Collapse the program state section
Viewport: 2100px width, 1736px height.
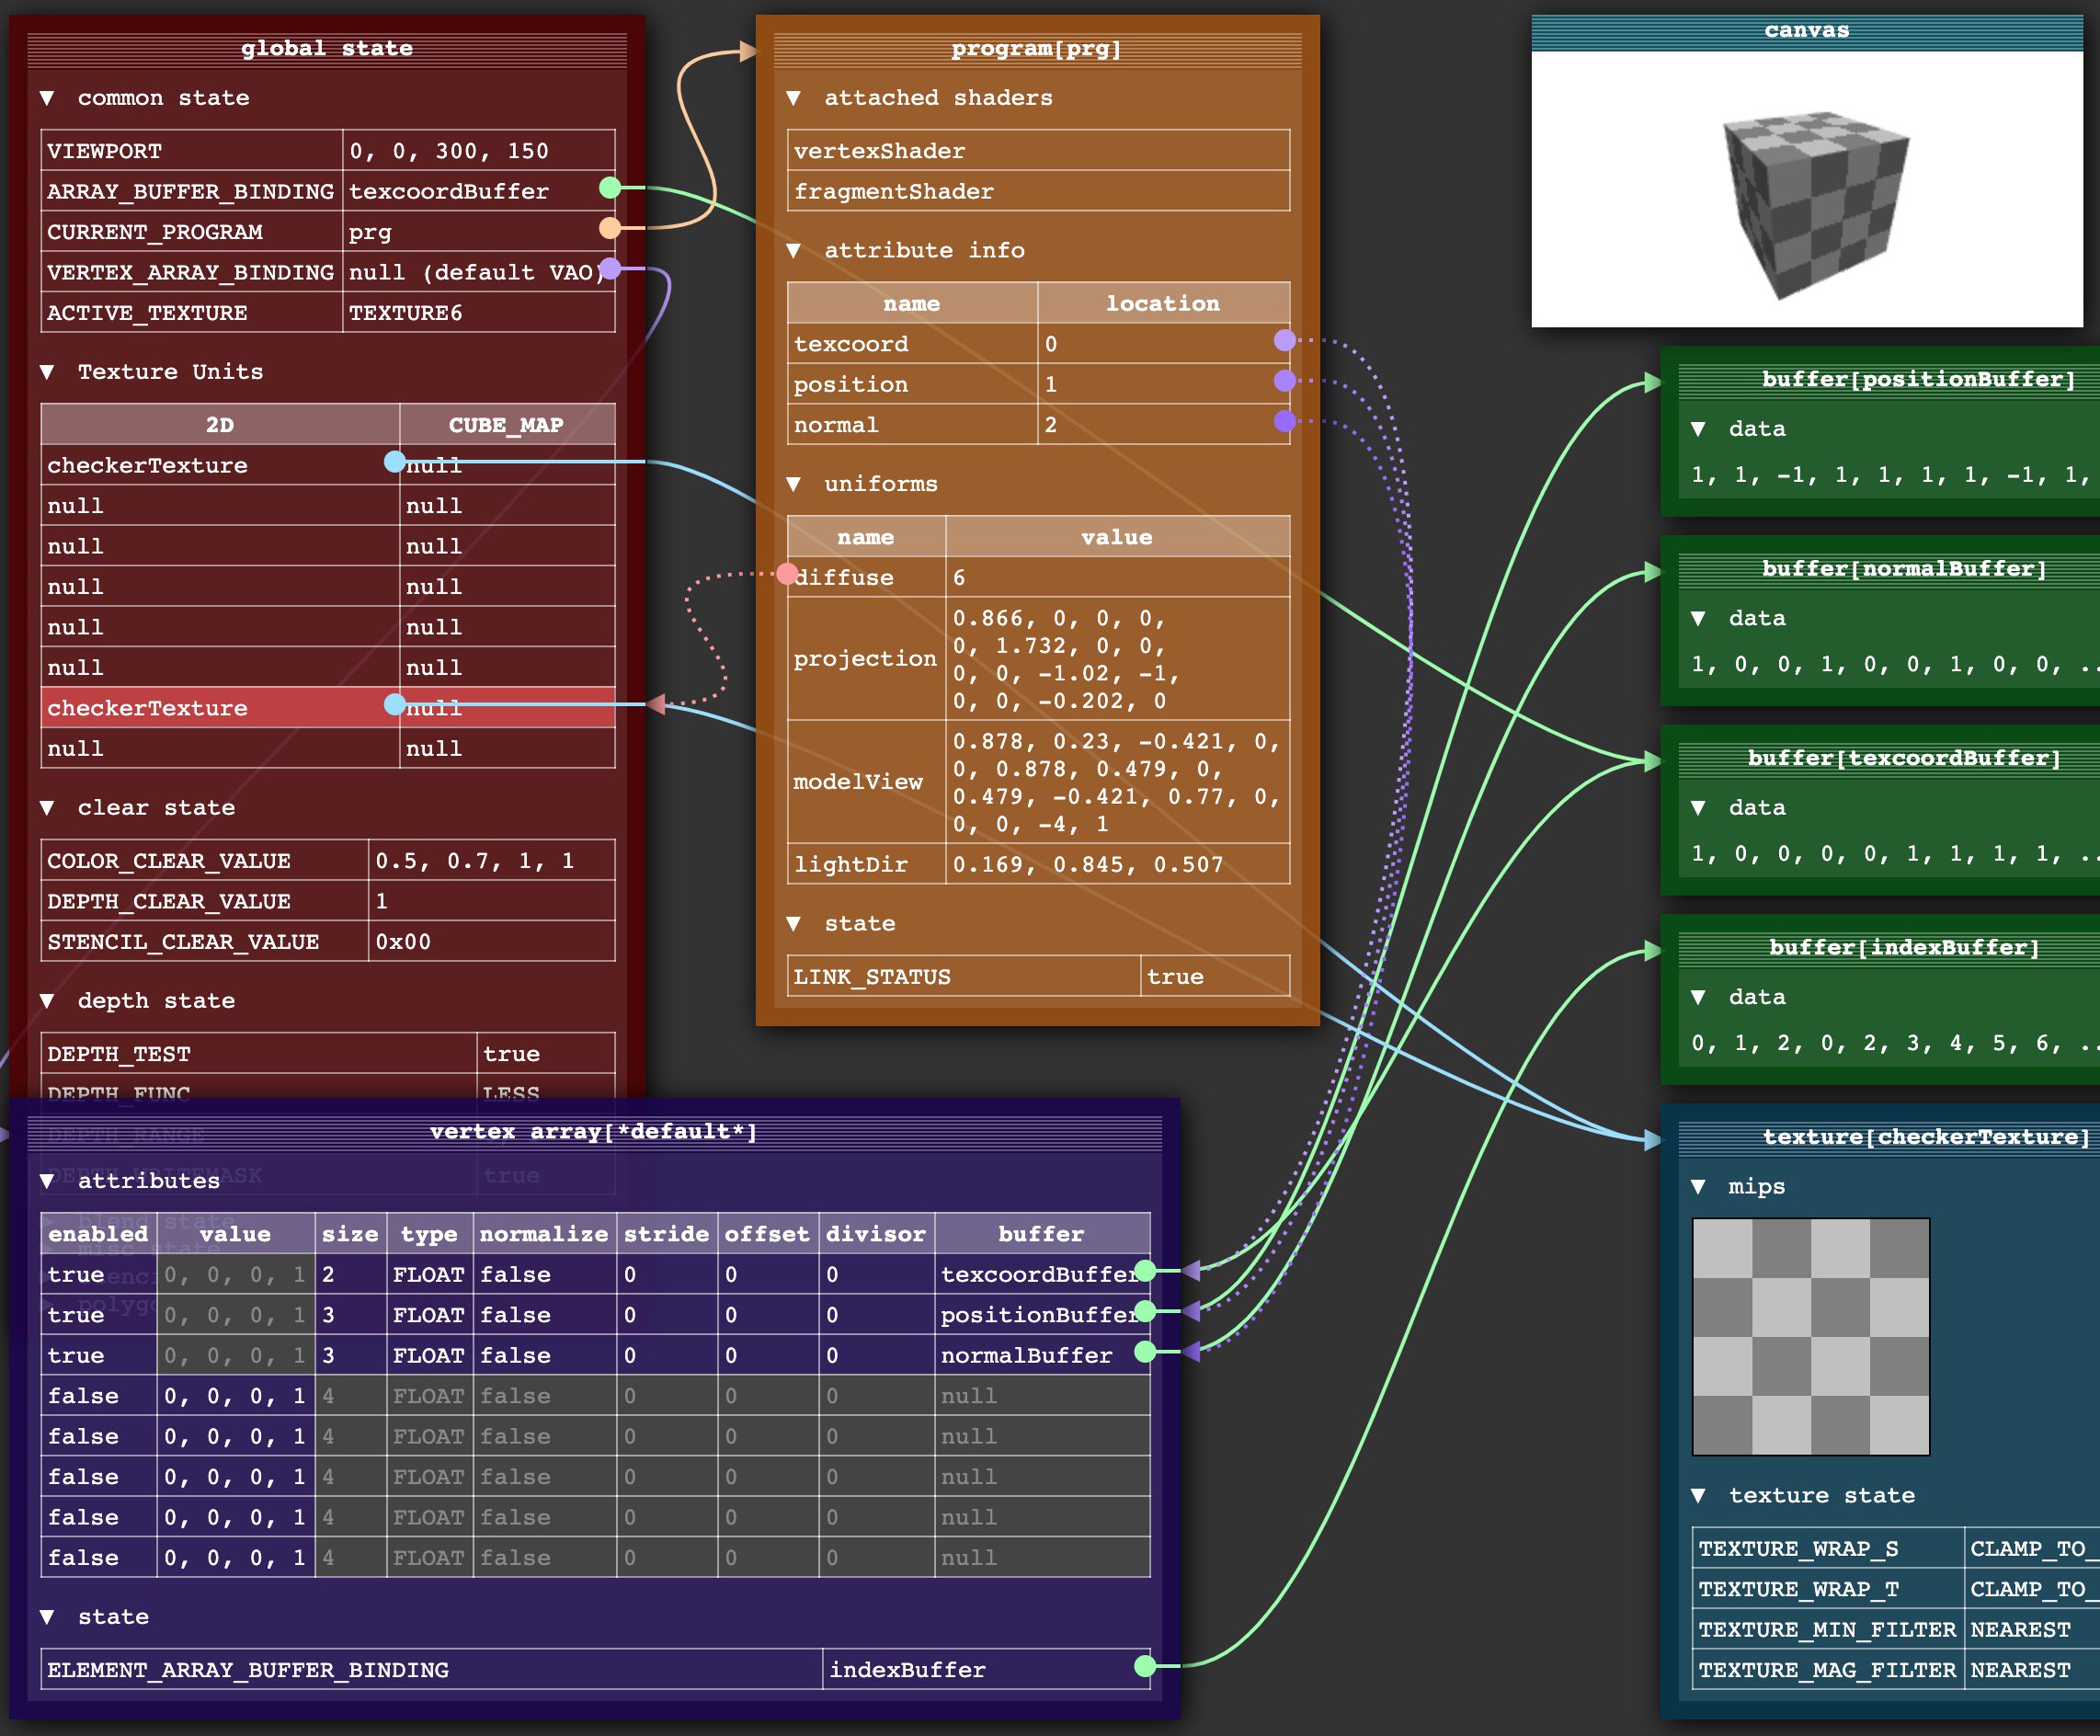[794, 924]
